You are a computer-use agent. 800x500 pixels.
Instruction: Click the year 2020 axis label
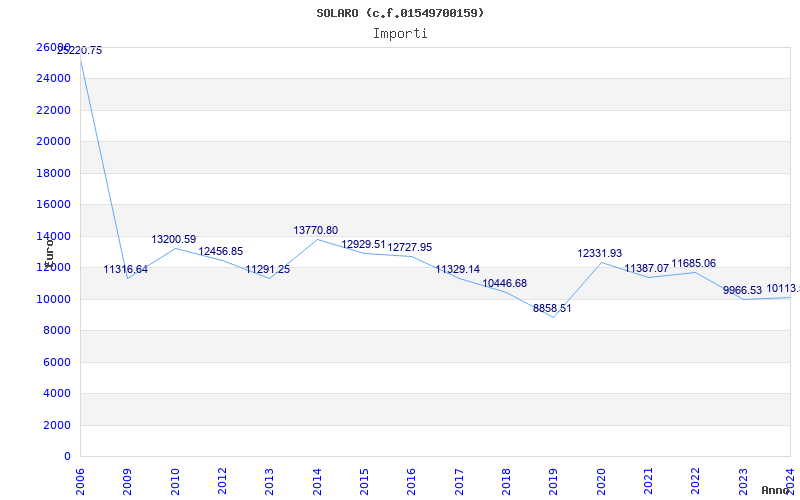601,482
